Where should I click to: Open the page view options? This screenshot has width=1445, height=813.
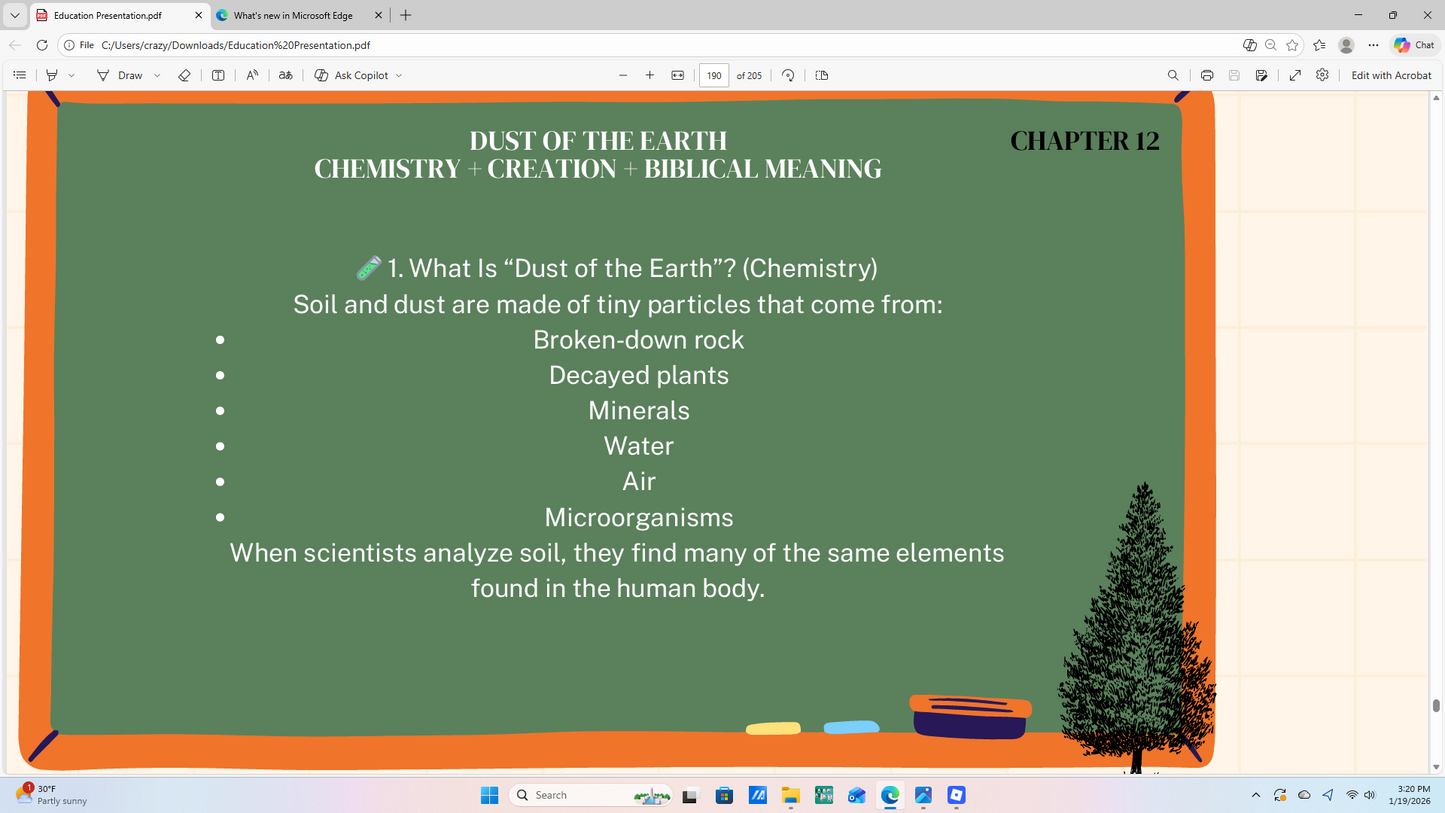click(822, 75)
